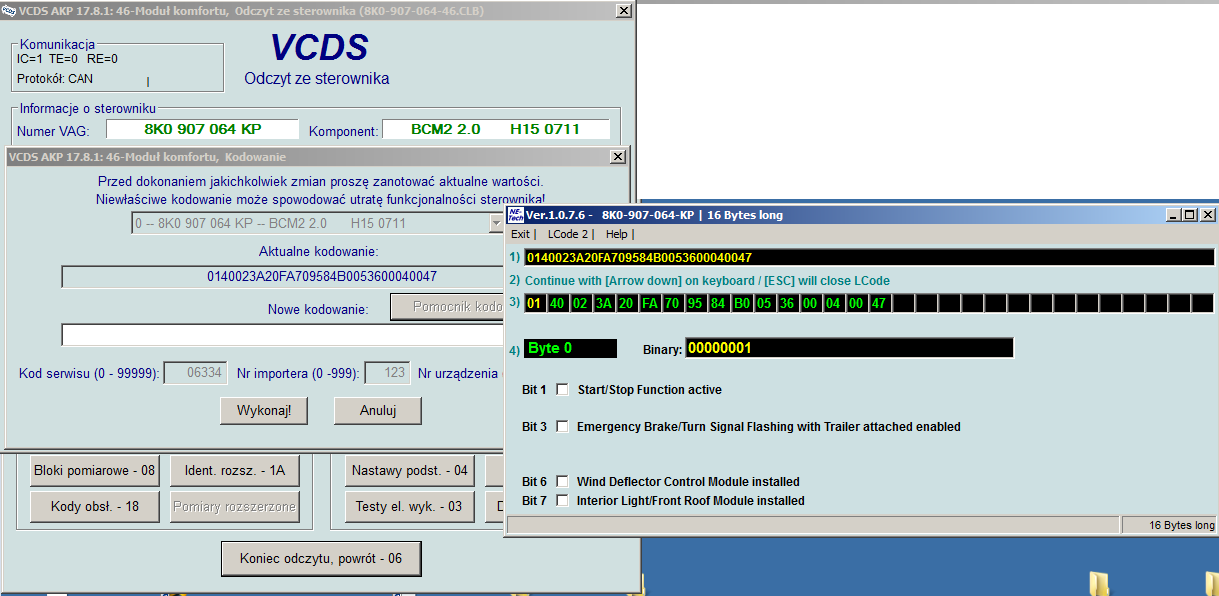This screenshot has height=596, width=1219.
Task: Maximize the LCode window
Action: tap(1189, 215)
